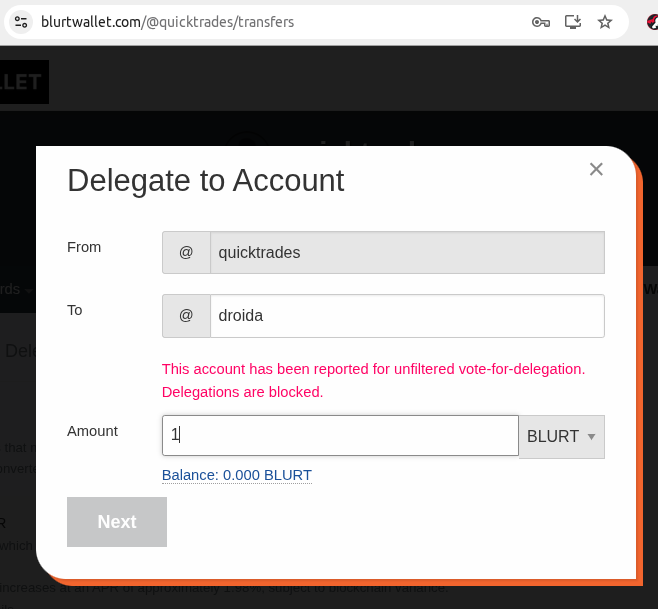Bookmark this page with the star icon
The height and width of the screenshot is (609, 658).
coord(605,22)
